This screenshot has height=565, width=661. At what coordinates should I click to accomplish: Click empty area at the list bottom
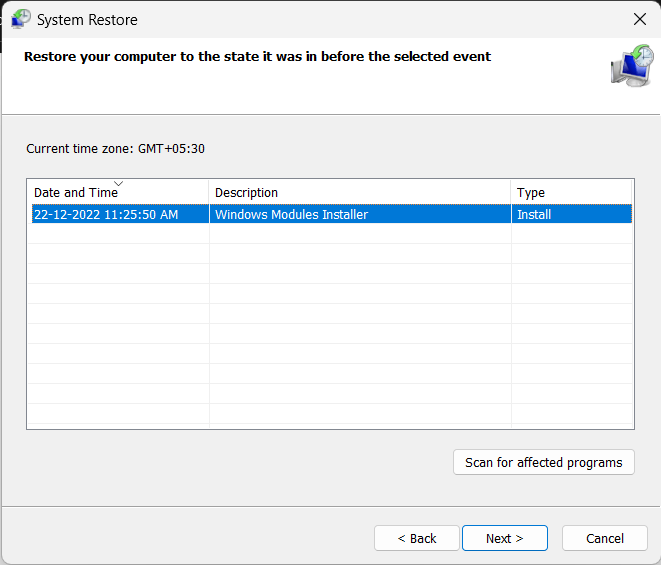click(x=330, y=414)
